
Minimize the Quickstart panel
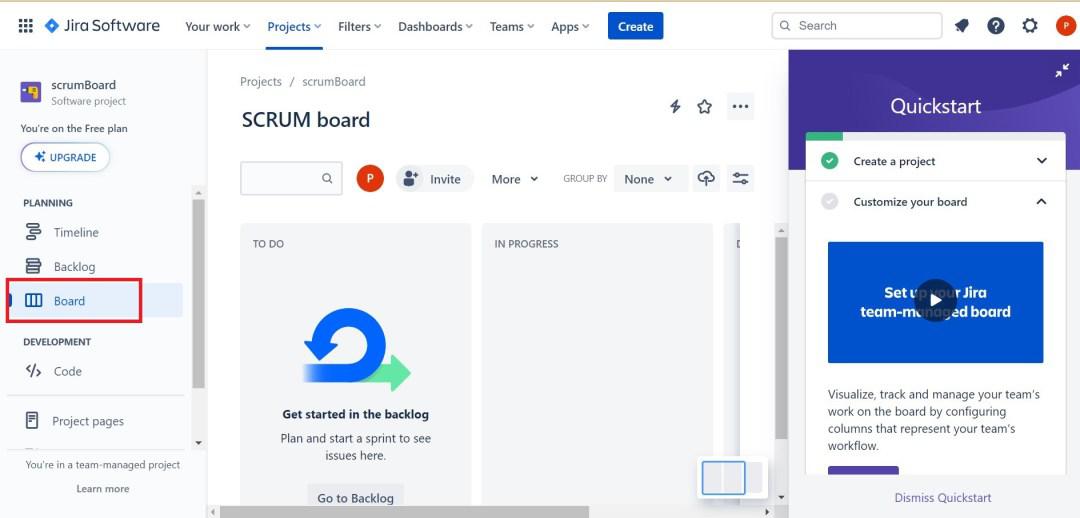pyautogui.click(x=1062, y=70)
